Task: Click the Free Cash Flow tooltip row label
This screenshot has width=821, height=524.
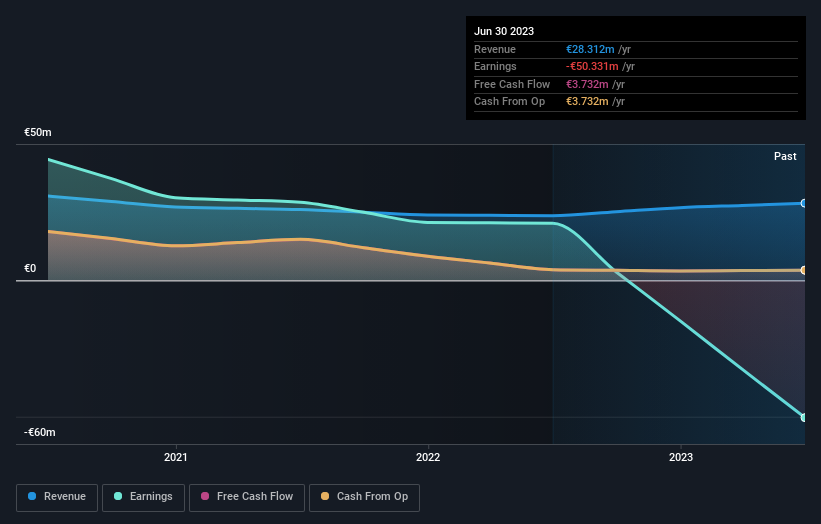Action: pyautogui.click(x=512, y=84)
